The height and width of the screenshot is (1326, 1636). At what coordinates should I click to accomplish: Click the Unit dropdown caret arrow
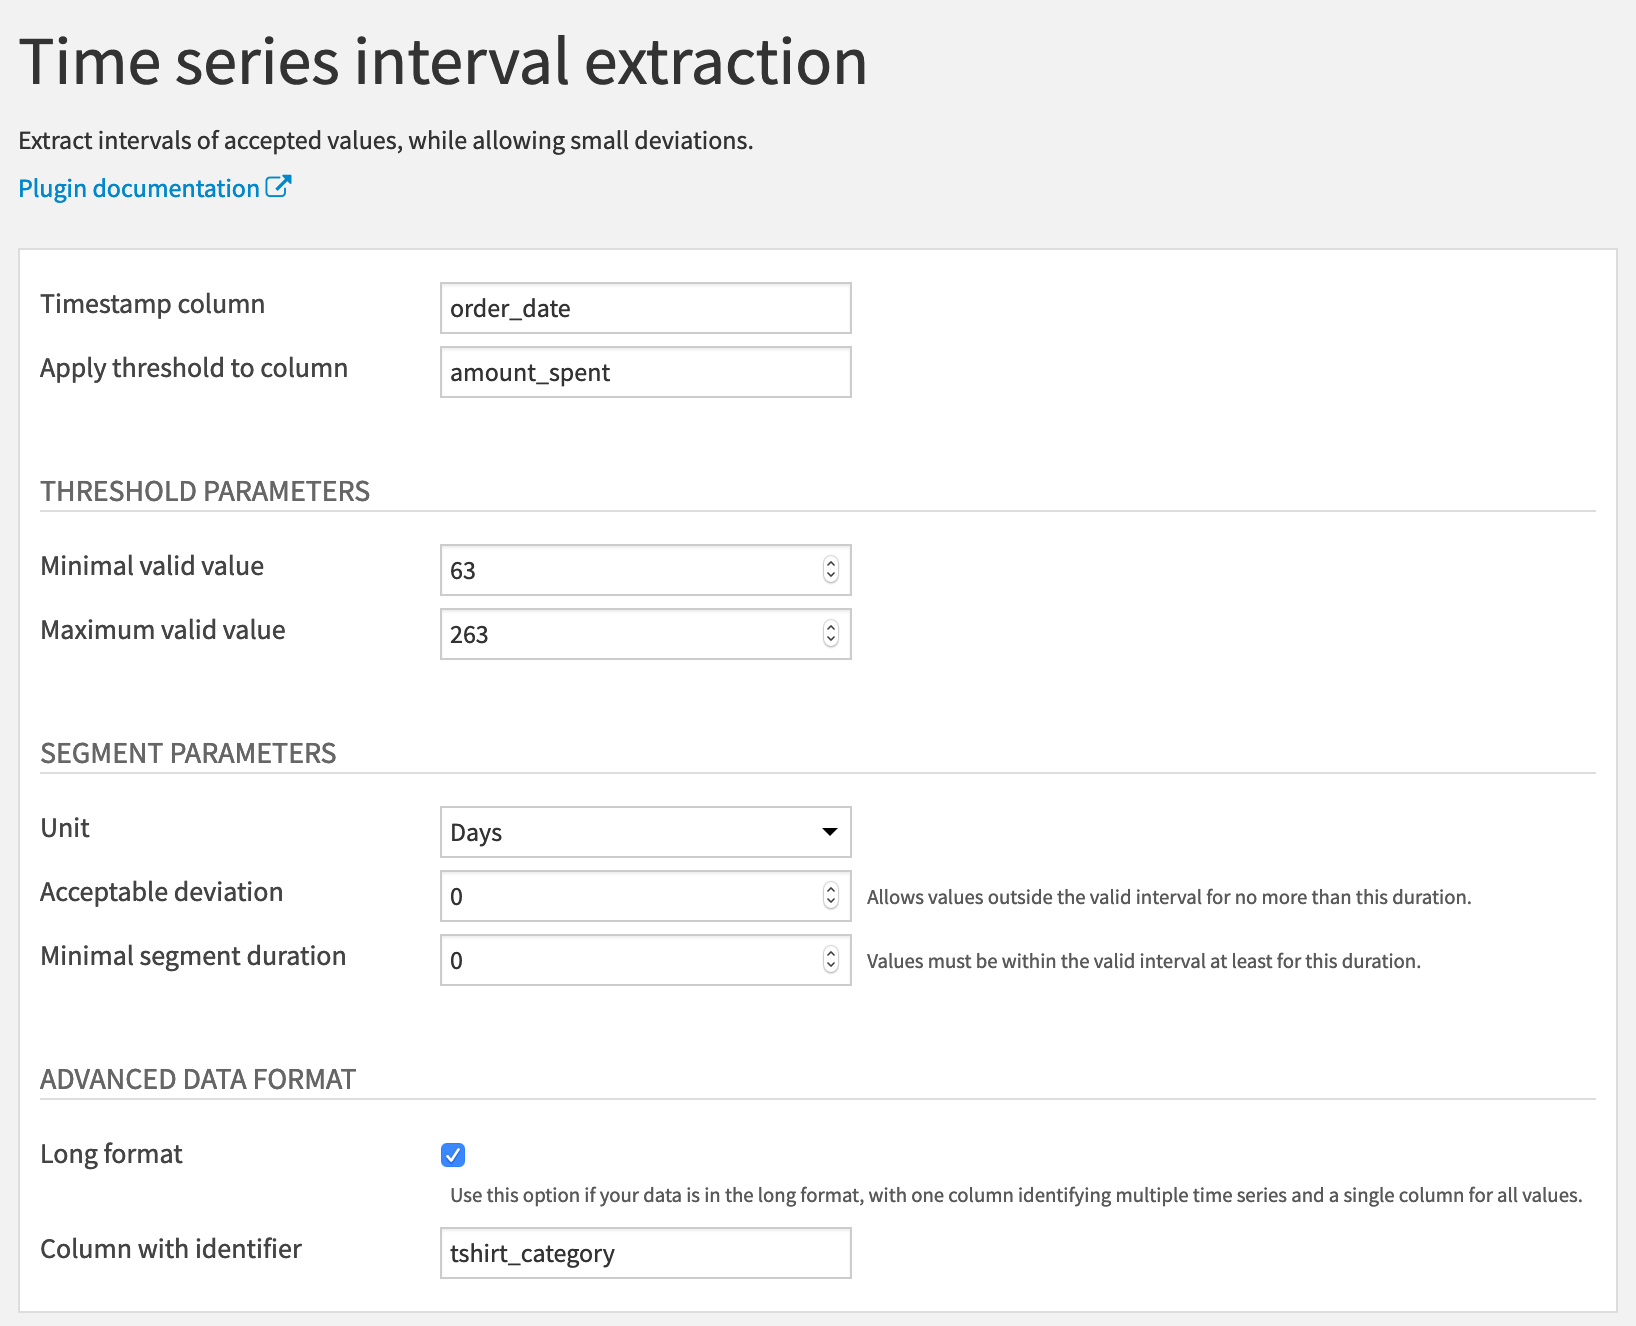click(x=829, y=832)
